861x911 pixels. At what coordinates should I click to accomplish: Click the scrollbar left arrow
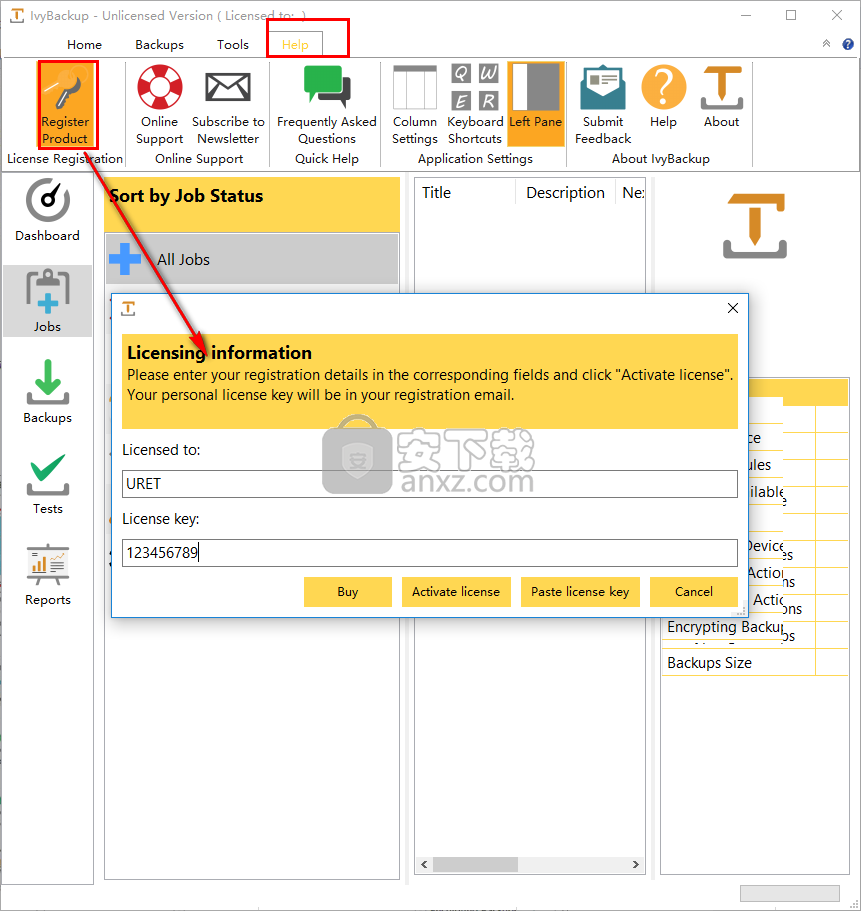424,865
